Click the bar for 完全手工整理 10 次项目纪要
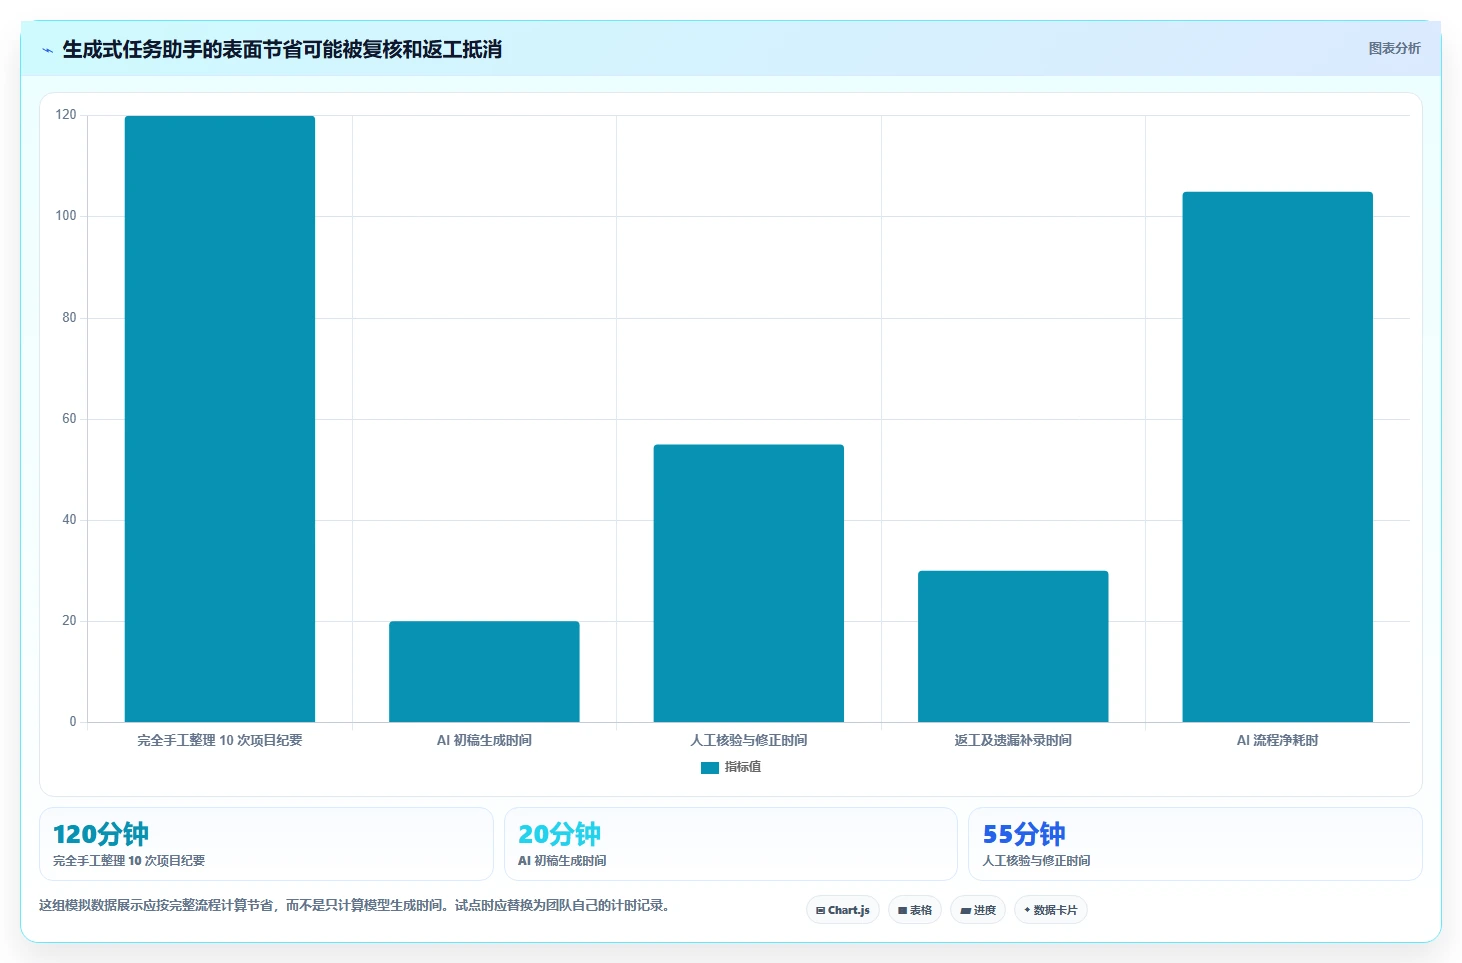 [x=220, y=419]
